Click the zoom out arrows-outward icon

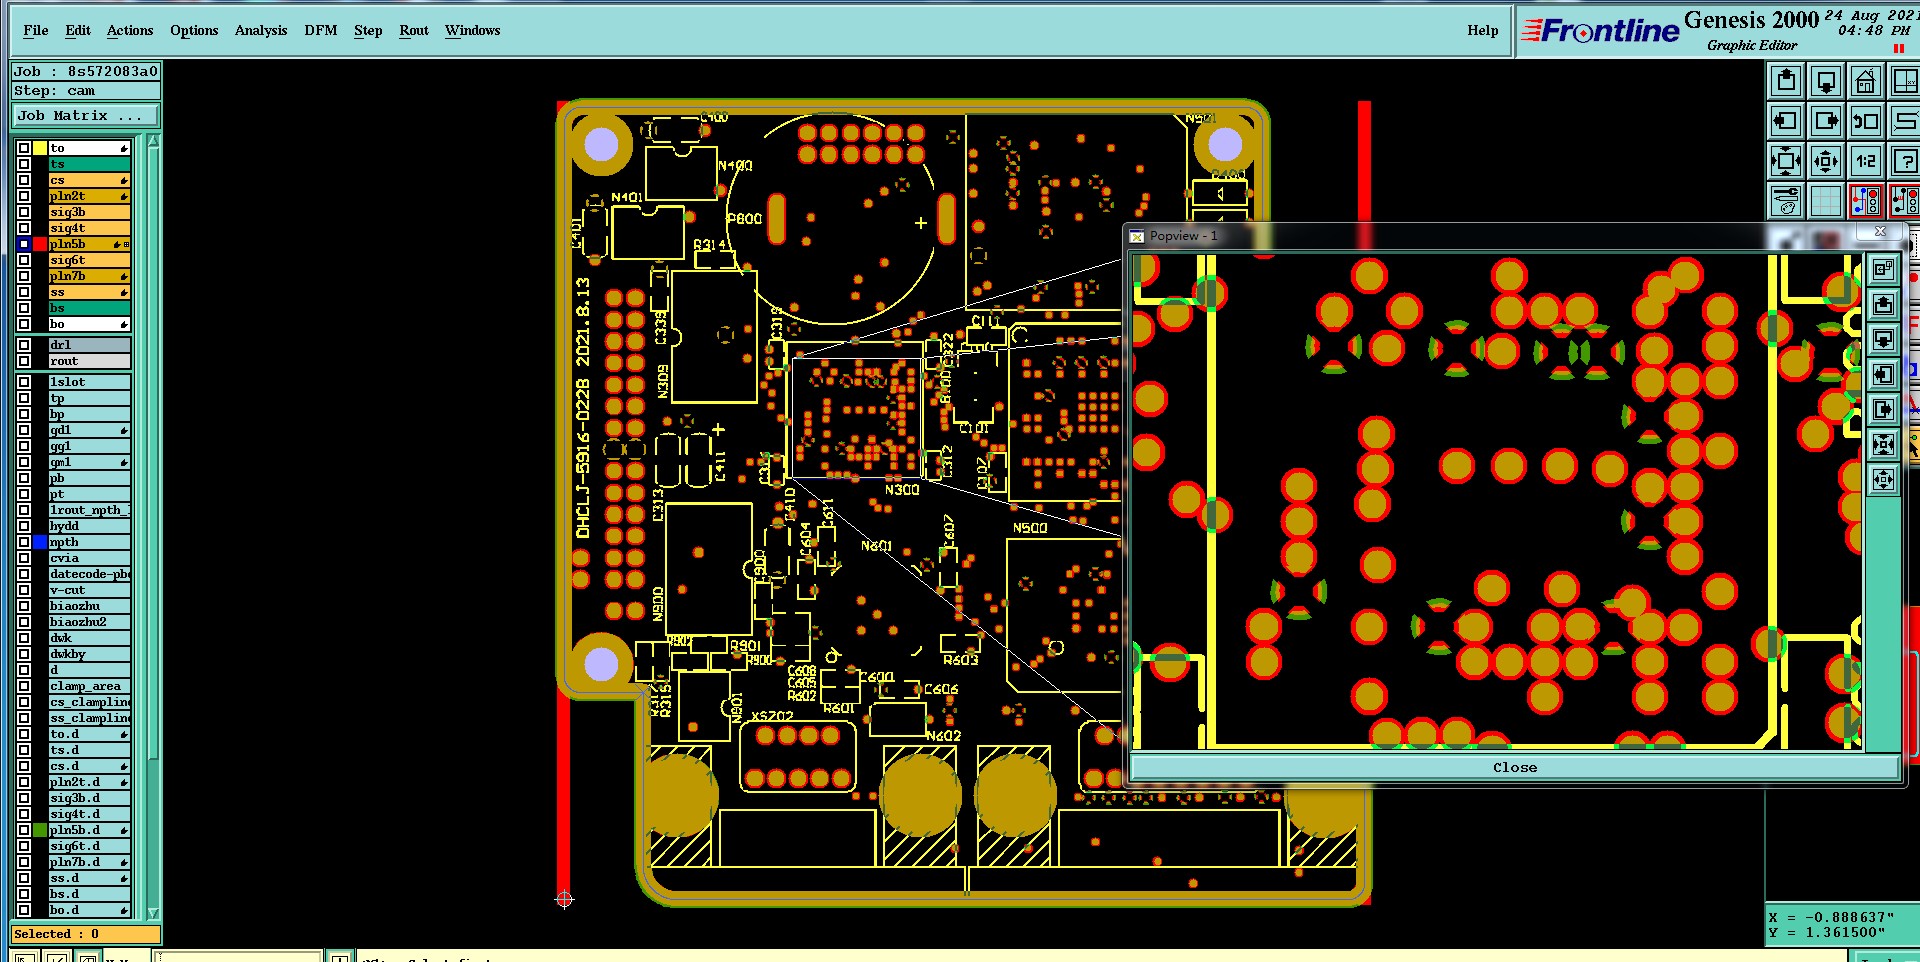(1826, 161)
